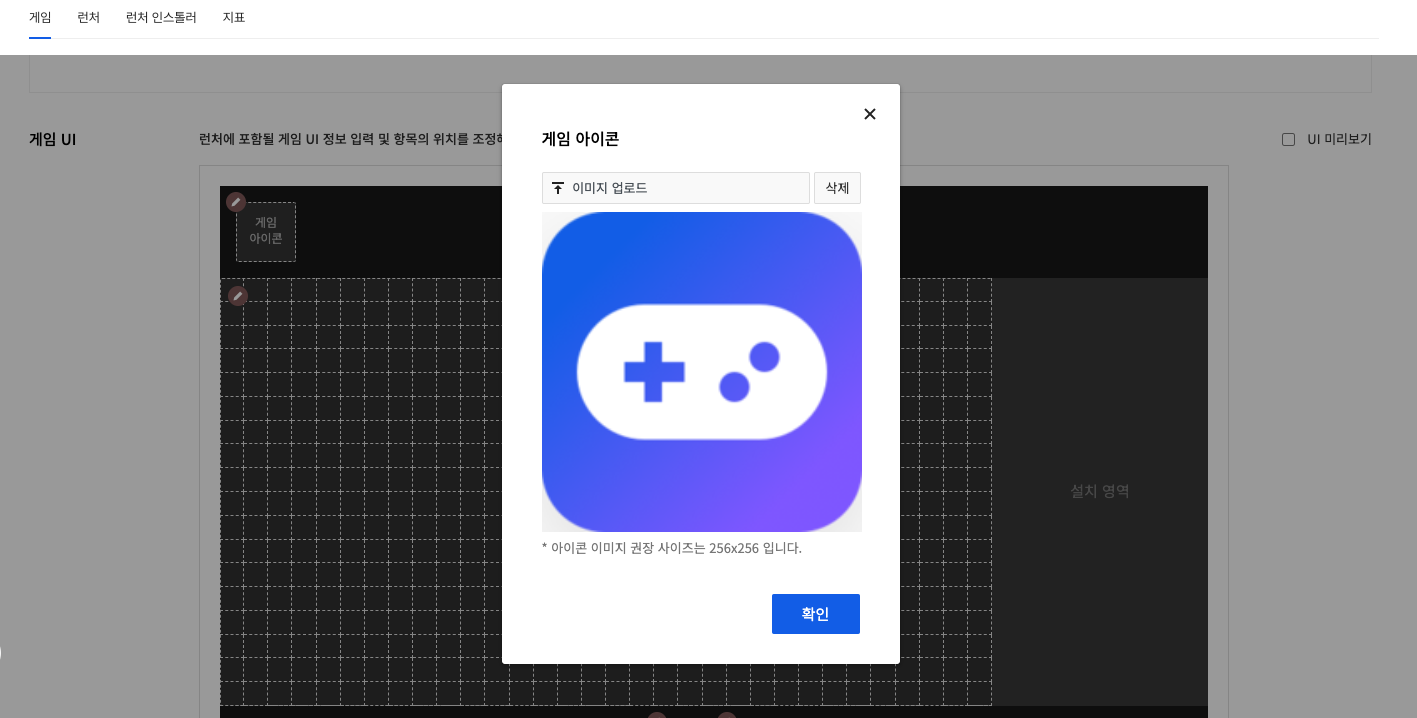Click the pencil edit icon on 게임 아이콘 placeholder
This screenshot has height=718, width=1417.
pos(236,202)
